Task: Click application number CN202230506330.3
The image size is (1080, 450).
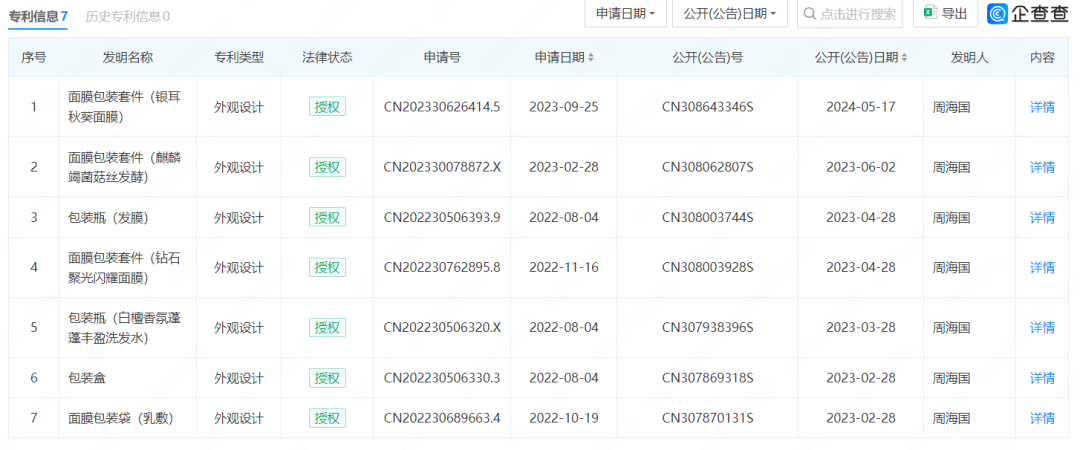Action: tap(441, 377)
